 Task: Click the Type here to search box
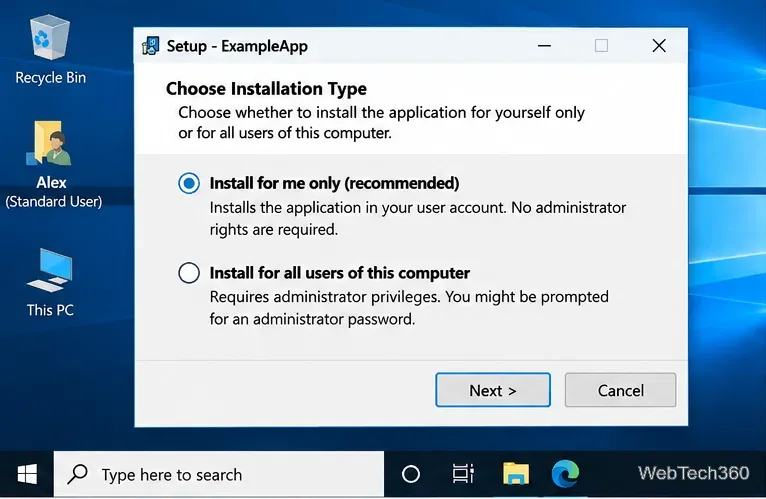point(219,474)
